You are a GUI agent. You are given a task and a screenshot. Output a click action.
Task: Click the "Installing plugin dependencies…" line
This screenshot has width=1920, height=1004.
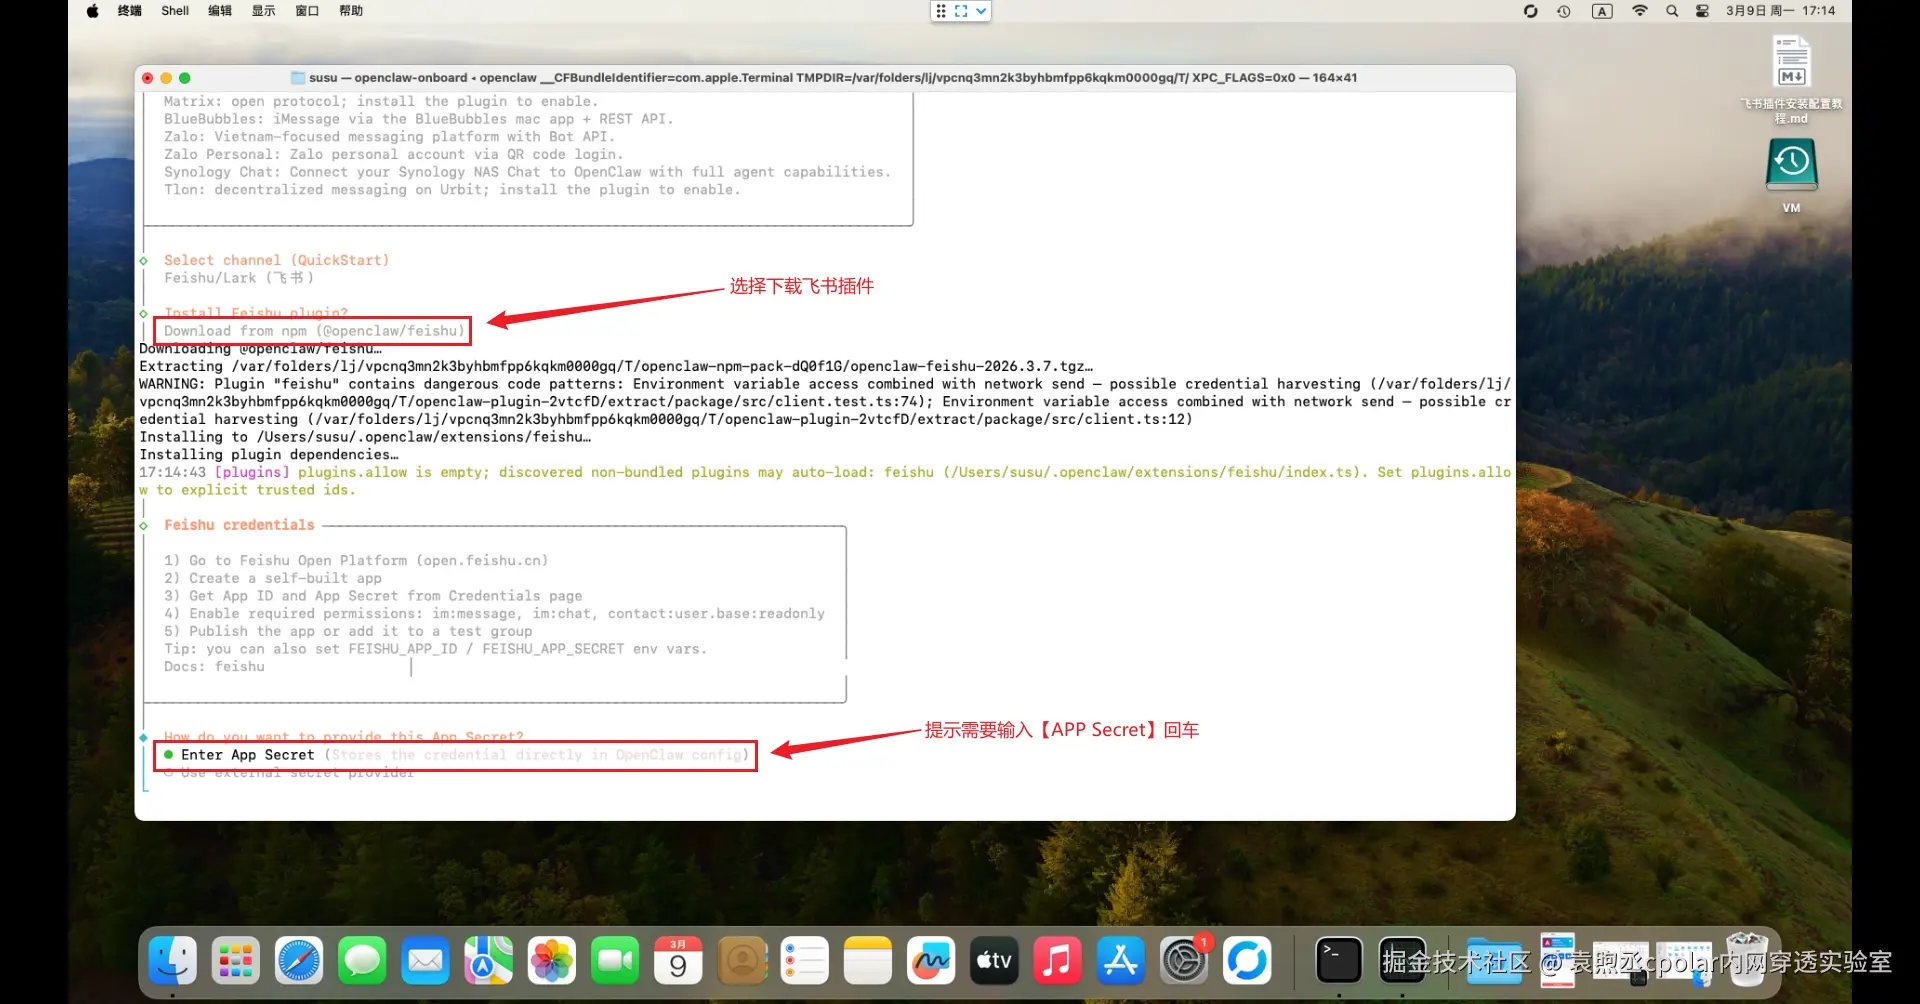click(269, 455)
